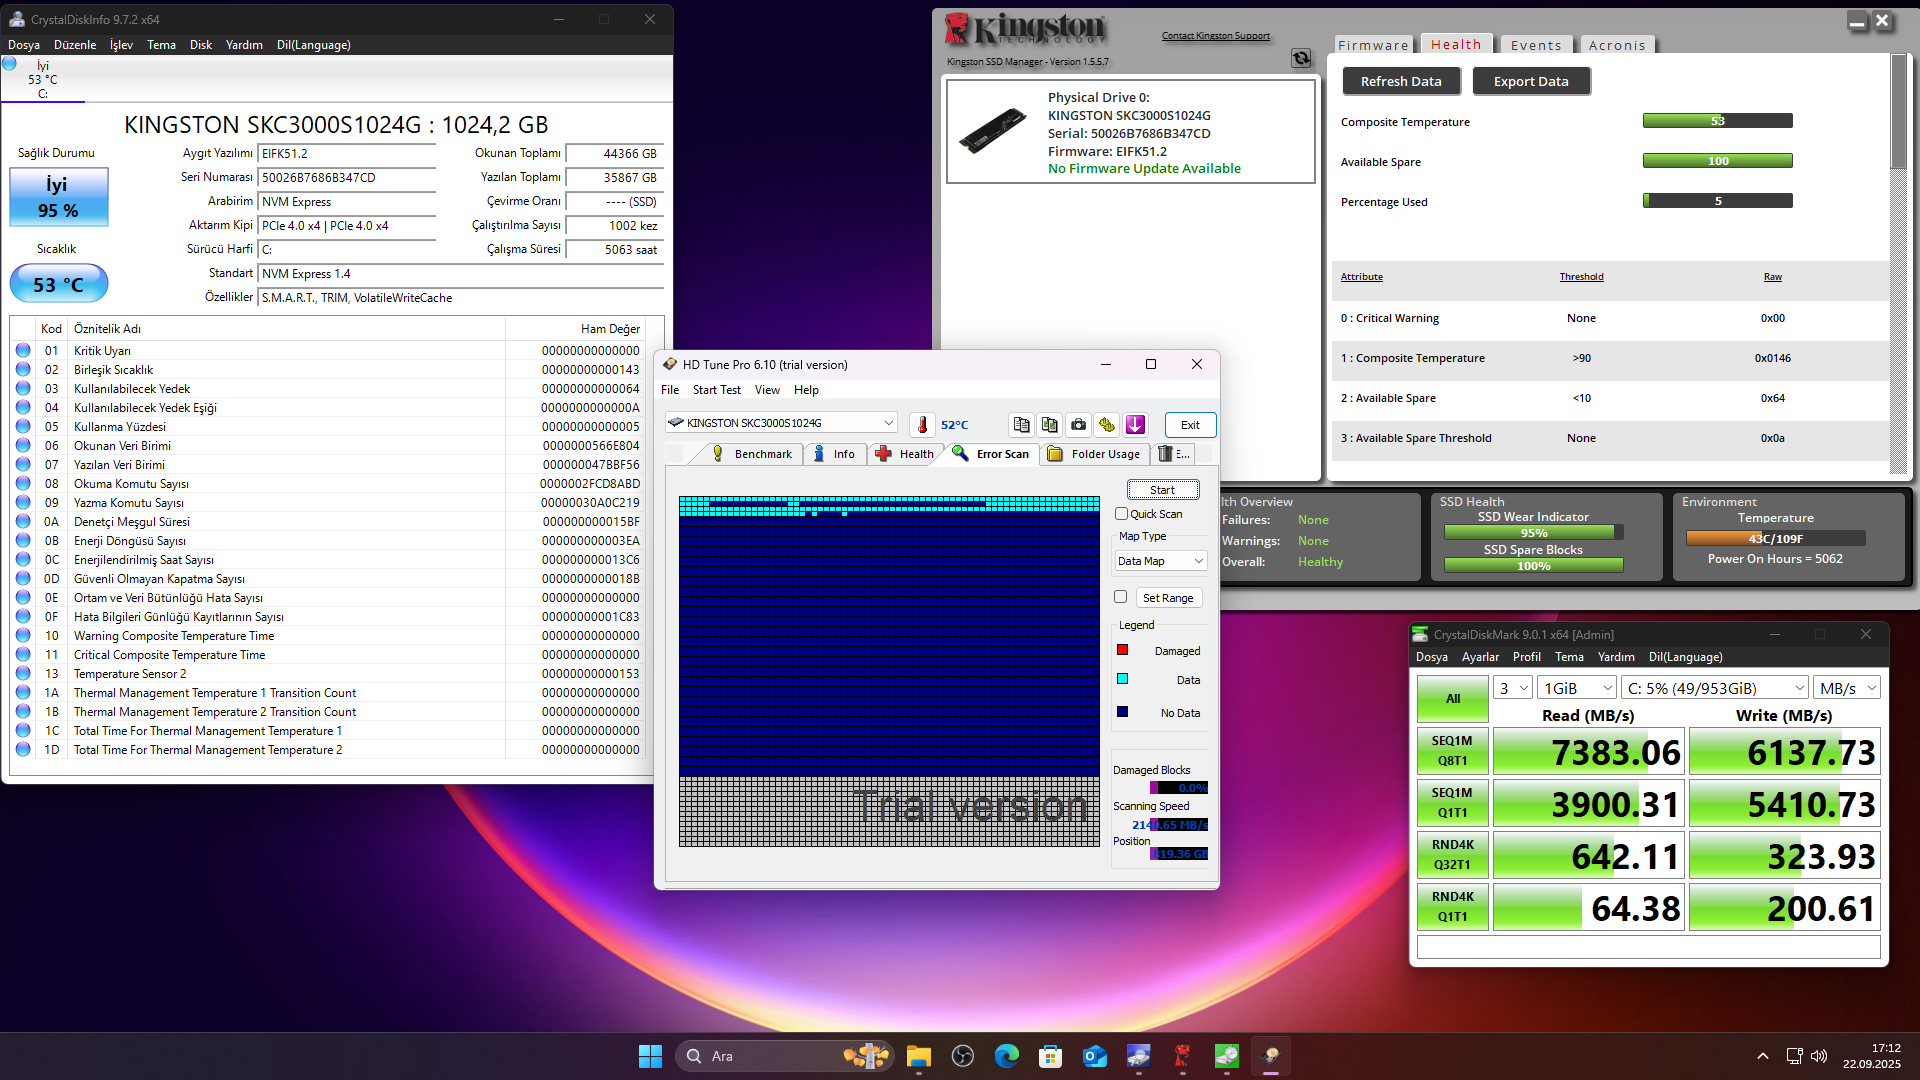The width and height of the screenshot is (1920, 1080).
Task: Open the HD Tune options gear icon
Action: click(x=1107, y=425)
